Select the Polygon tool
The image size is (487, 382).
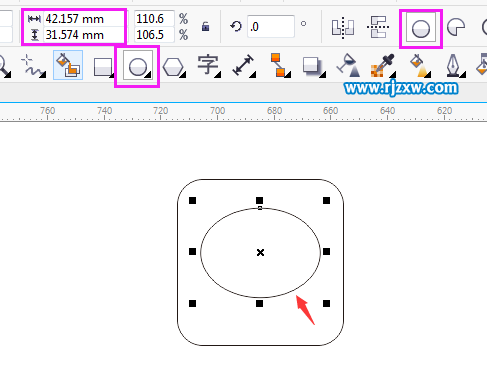click(173, 66)
